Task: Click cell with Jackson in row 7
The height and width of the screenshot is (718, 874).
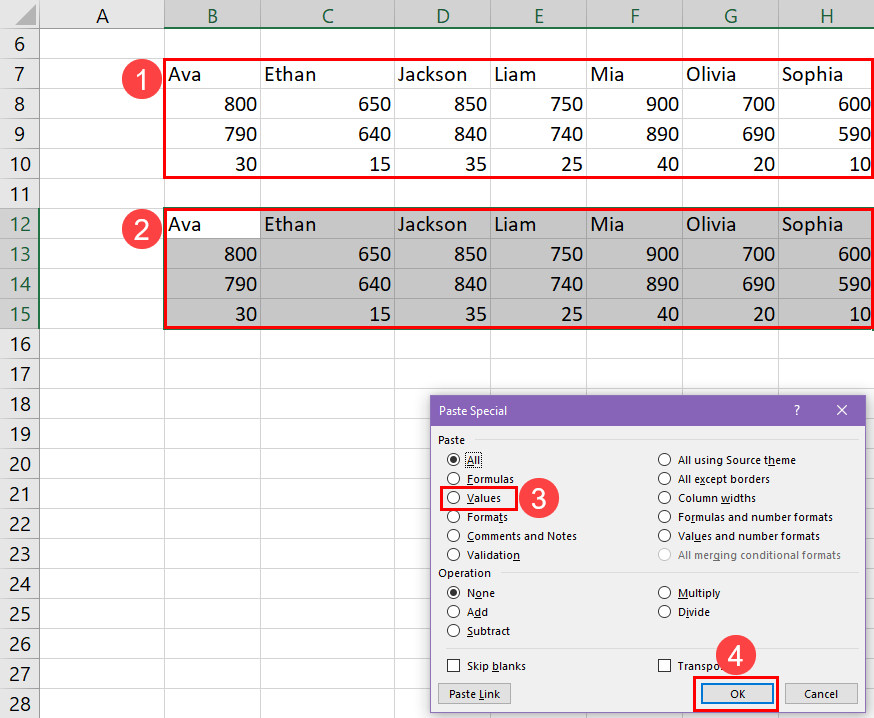Action: 443,74
